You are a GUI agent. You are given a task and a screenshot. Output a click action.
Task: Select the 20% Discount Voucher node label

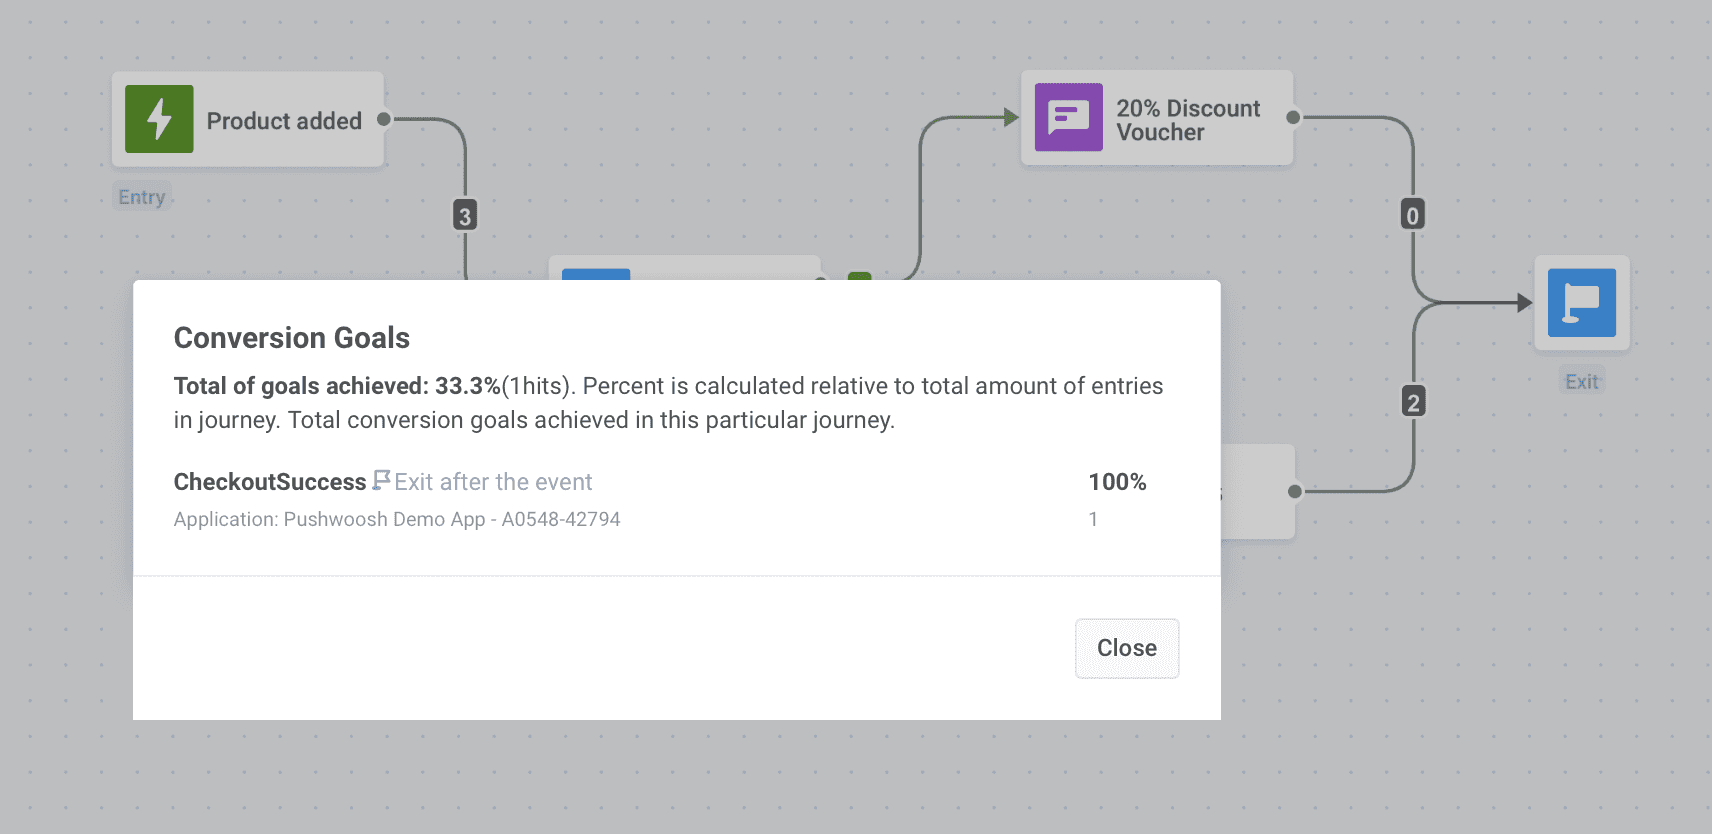[x=1188, y=120]
